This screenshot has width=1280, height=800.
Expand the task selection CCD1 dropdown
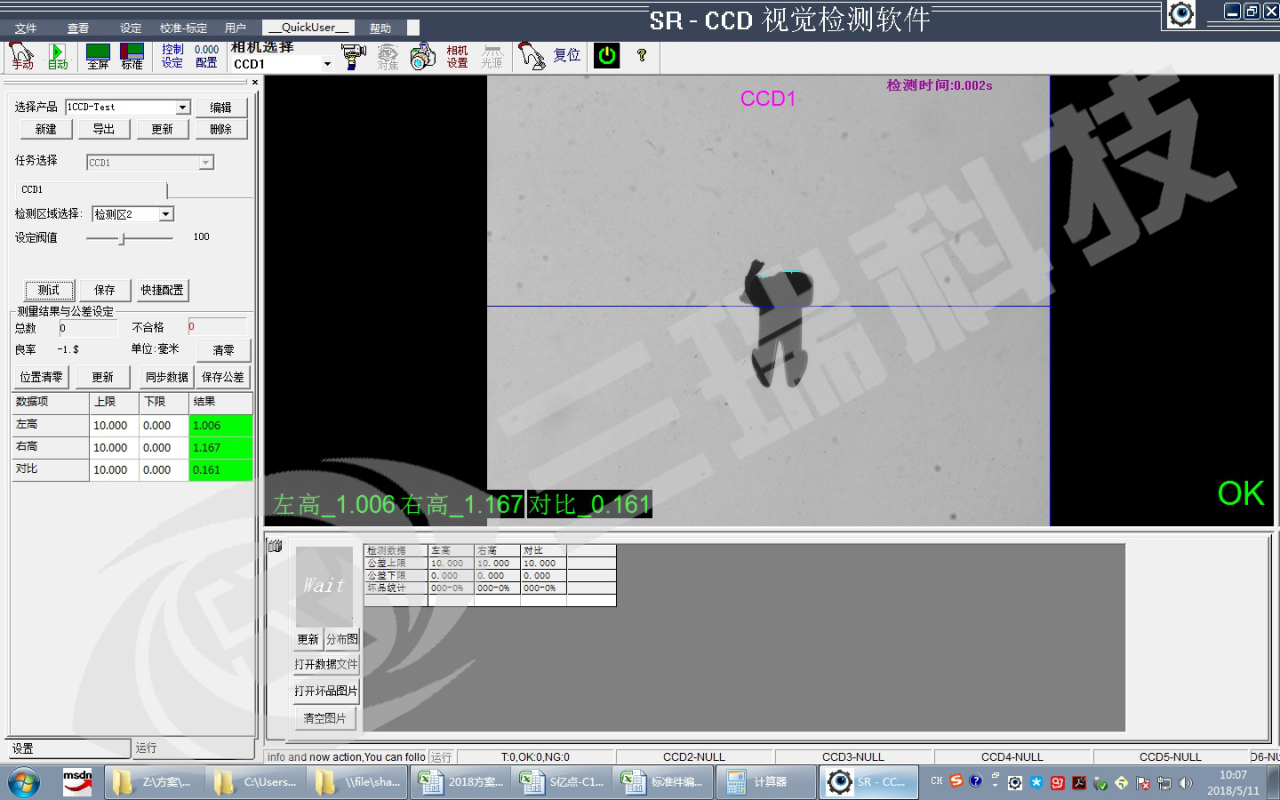[206, 162]
